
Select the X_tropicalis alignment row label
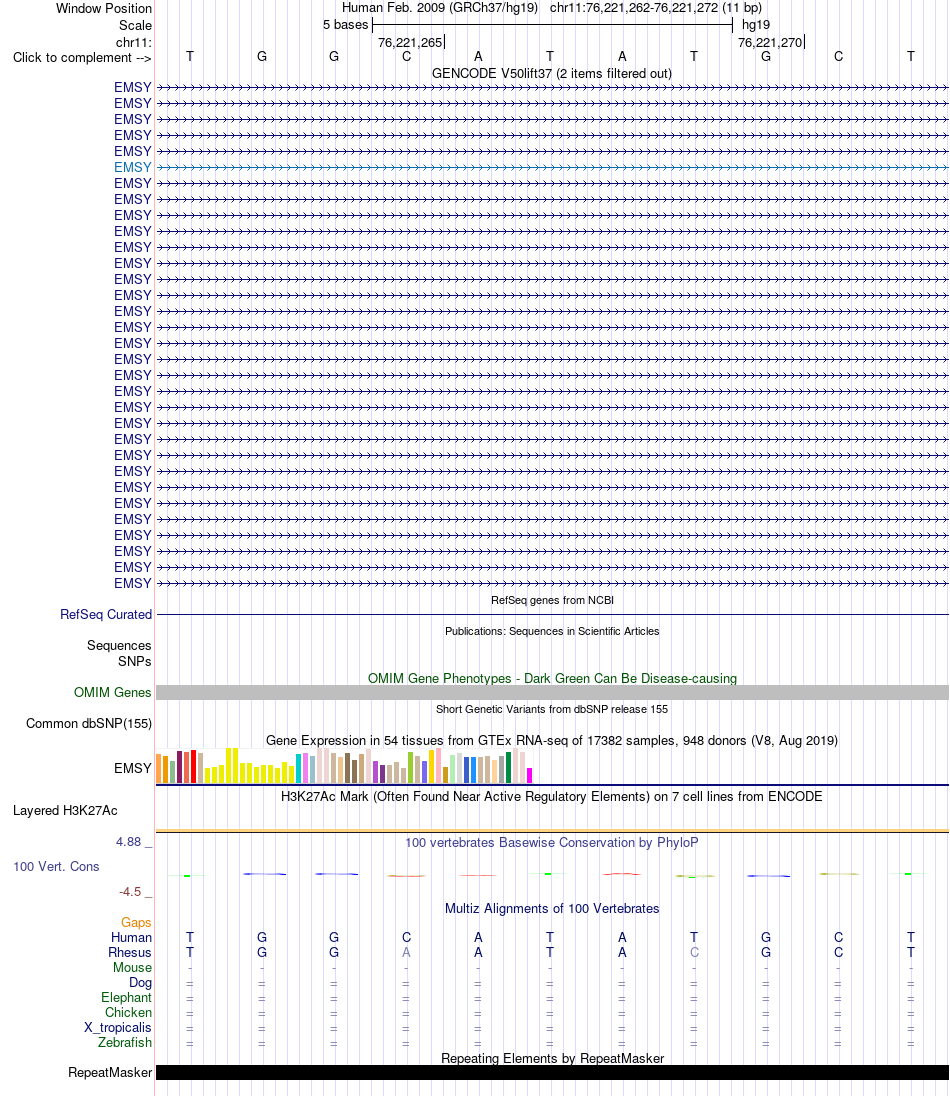tap(117, 1028)
